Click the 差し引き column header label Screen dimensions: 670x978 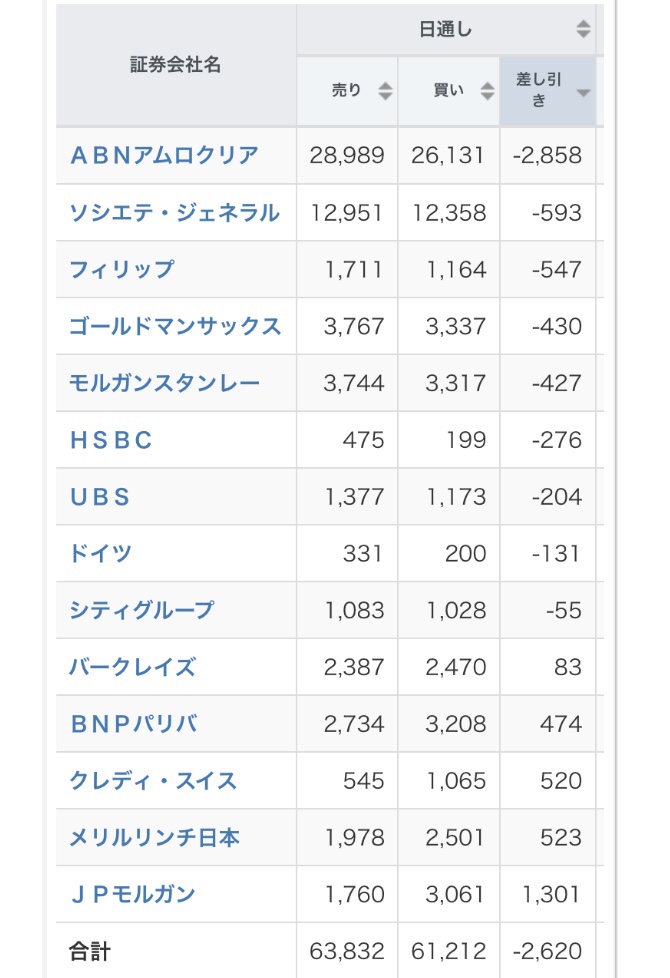539,90
